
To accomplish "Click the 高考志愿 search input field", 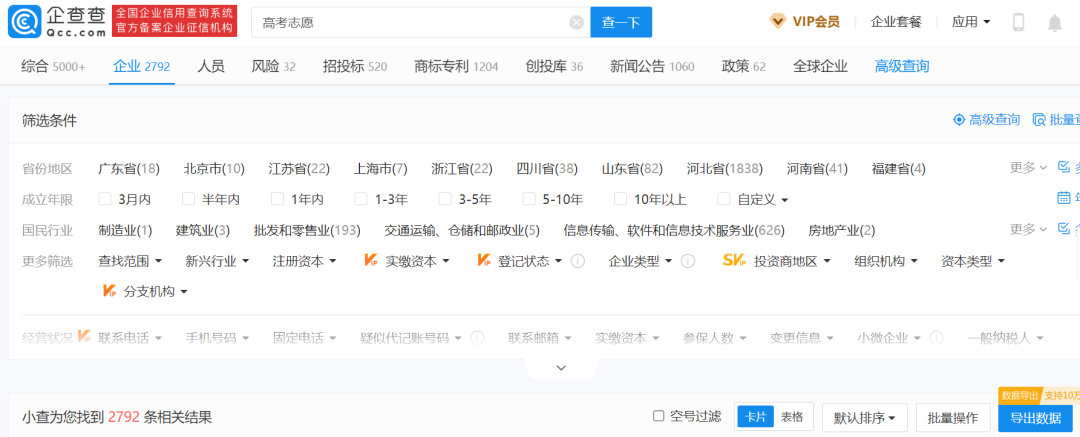I will click(x=413, y=23).
